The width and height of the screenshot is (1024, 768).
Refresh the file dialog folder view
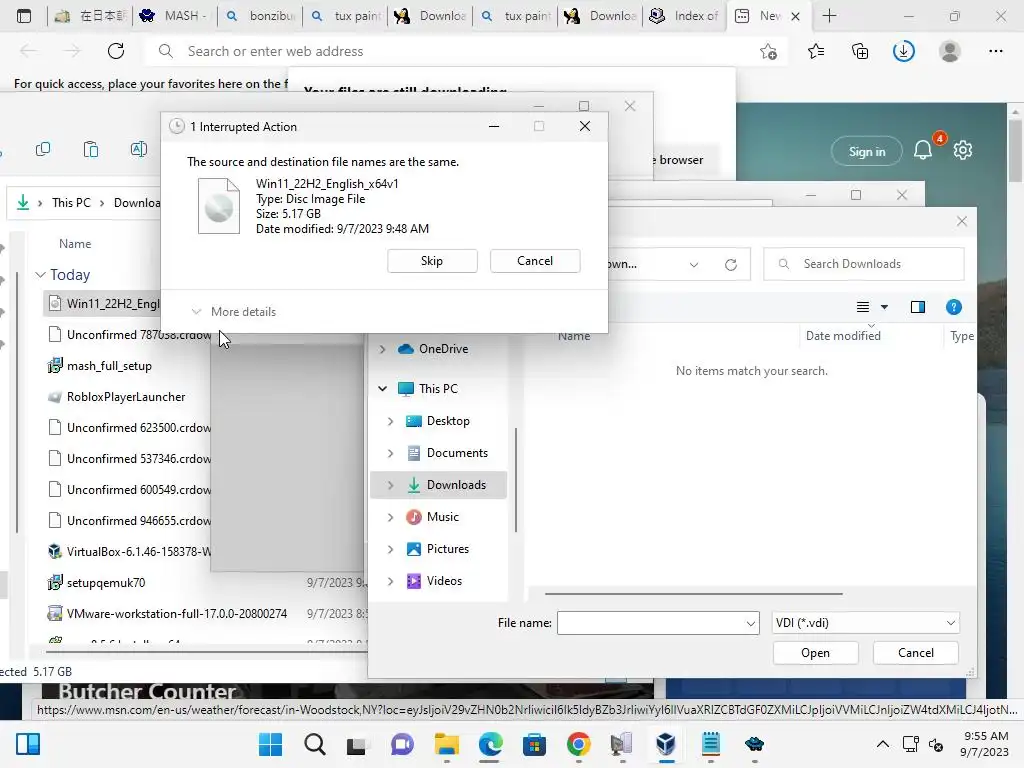pyautogui.click(x=731, y=264)
